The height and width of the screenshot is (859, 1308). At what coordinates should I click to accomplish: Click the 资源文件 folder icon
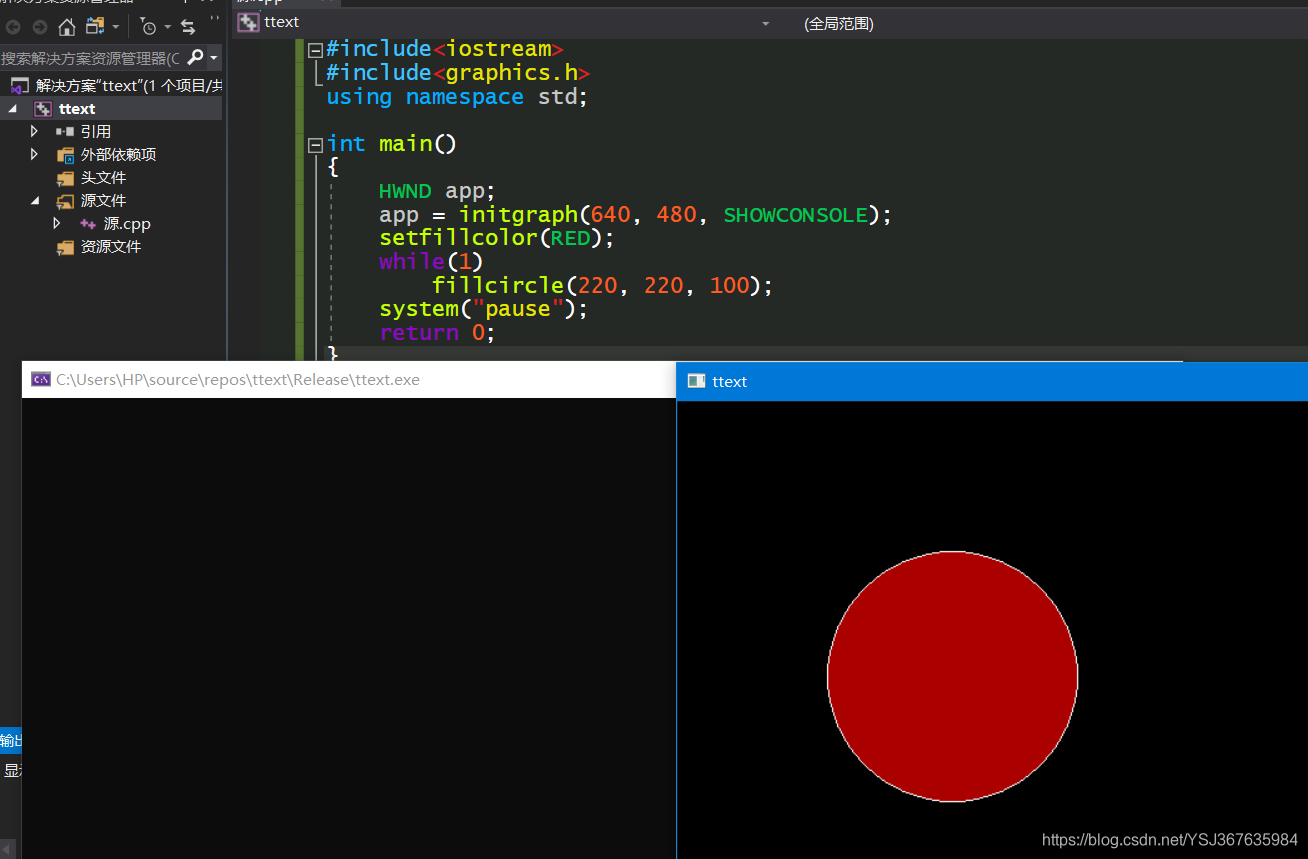65,247
